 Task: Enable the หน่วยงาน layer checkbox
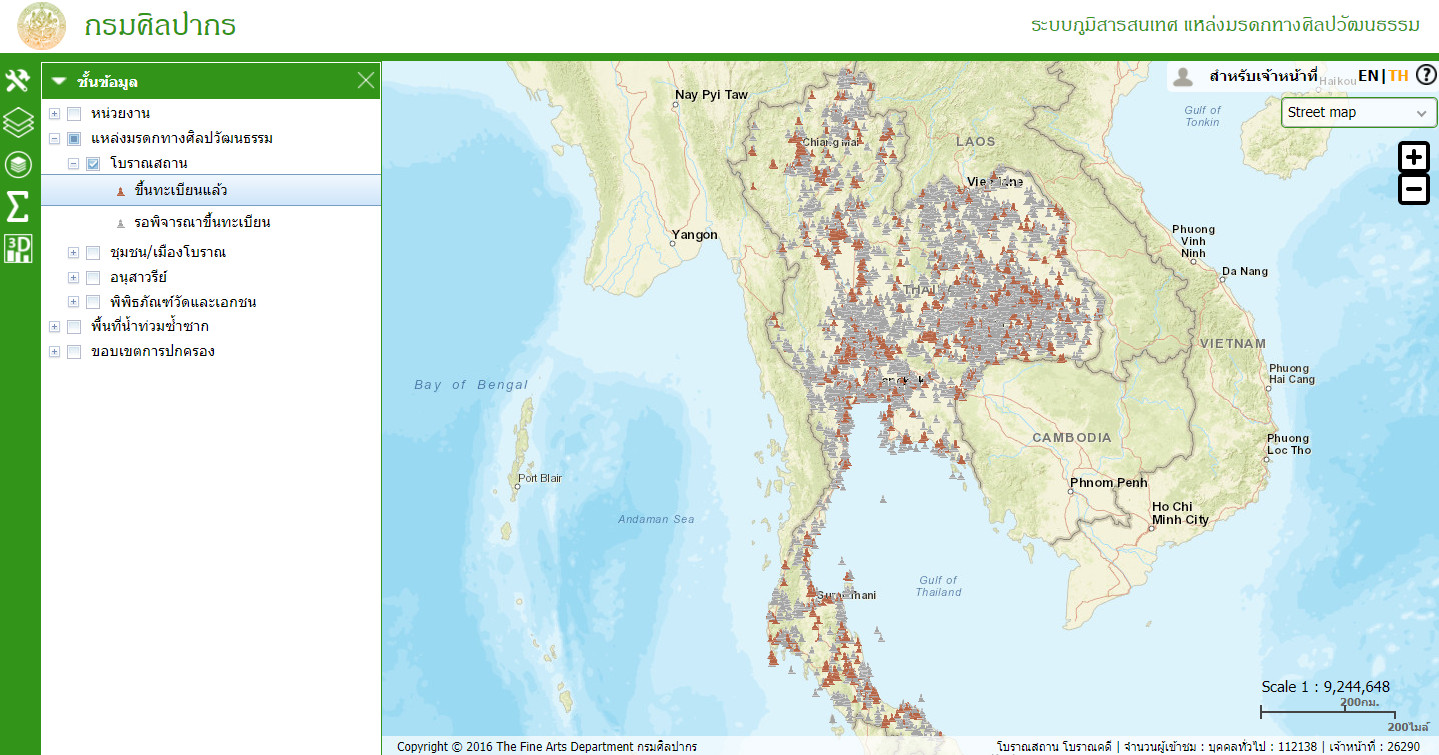pyautogui.click(x=74, y=114)
